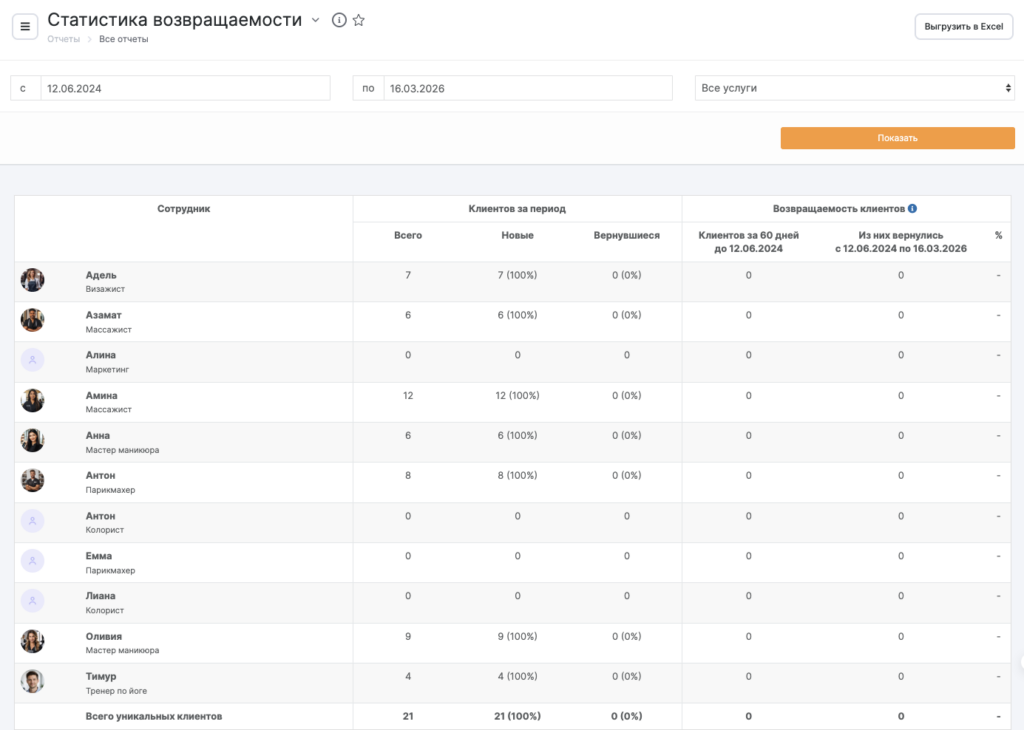Screen dimensions: 1024x730
Task: Open the Все услуги dropdown
Action: click(x=854, y=88)
